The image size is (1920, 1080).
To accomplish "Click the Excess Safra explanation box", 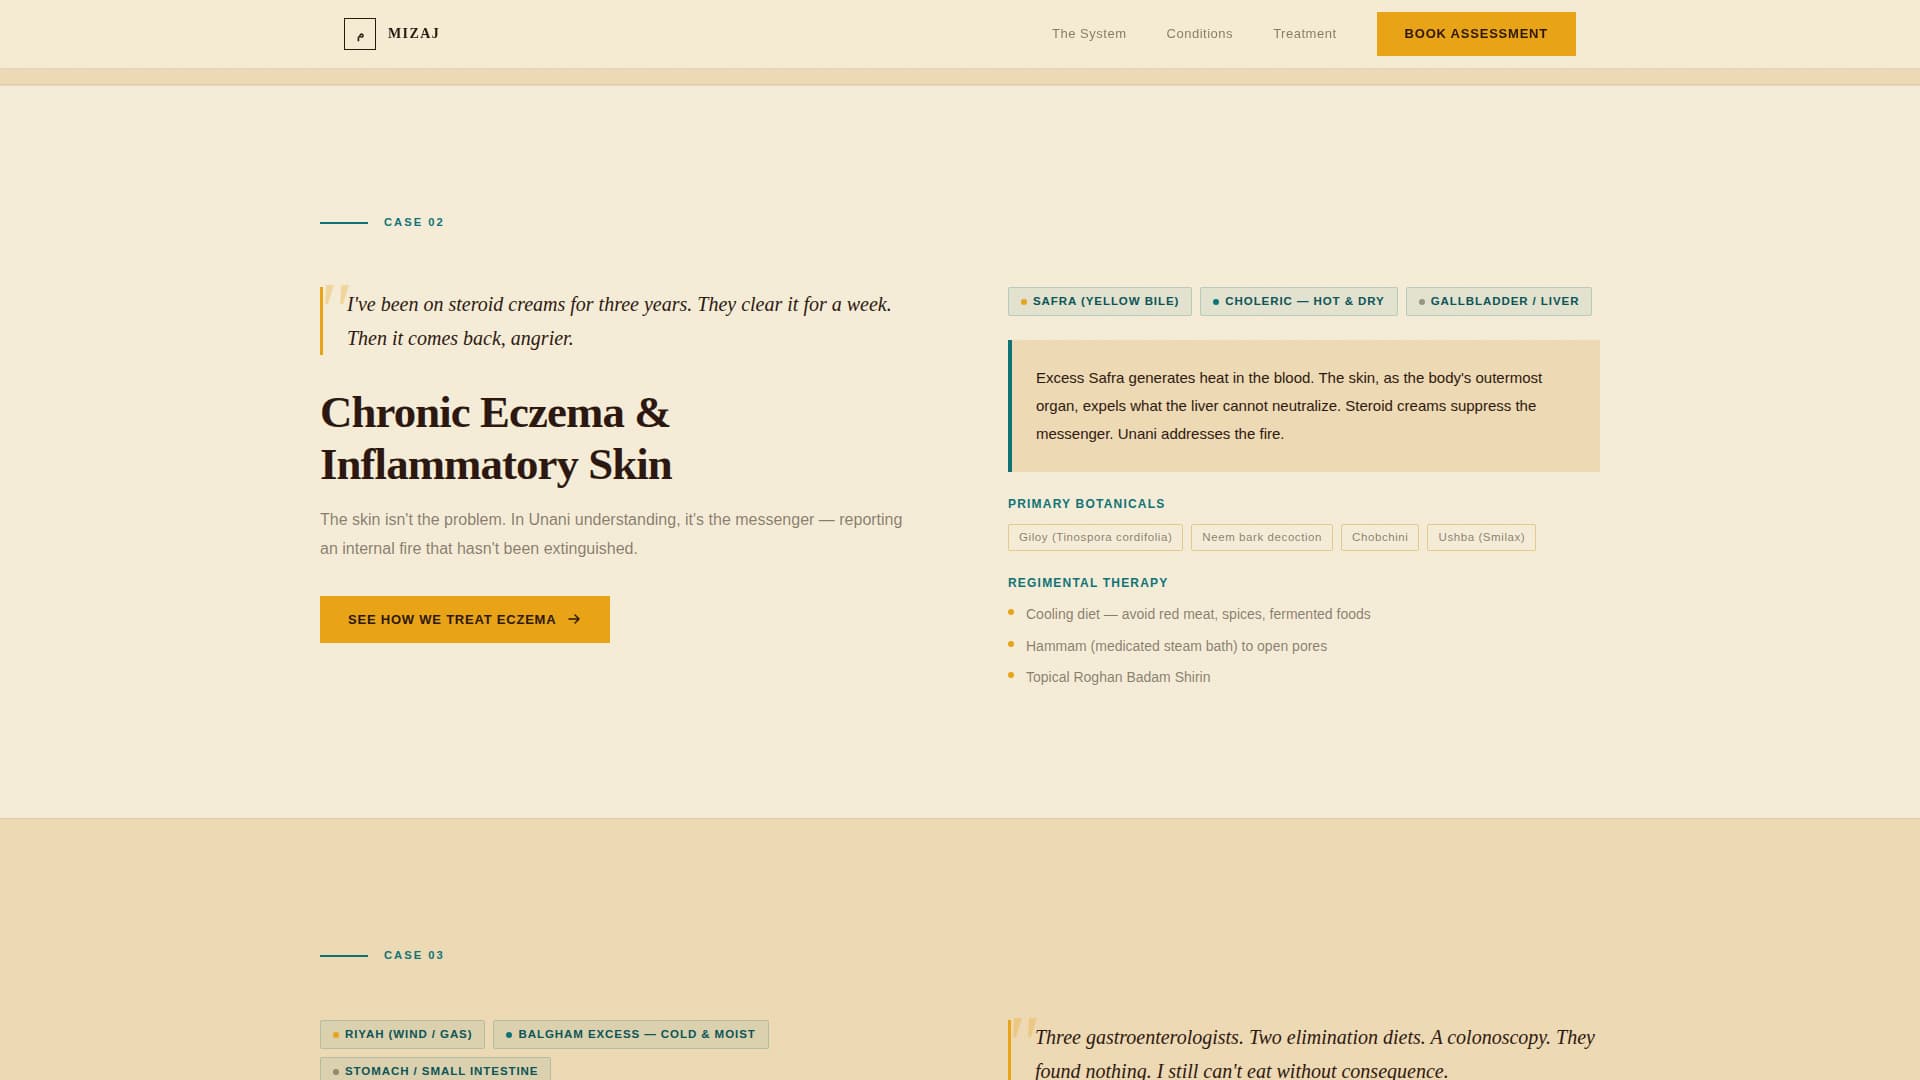I will click(x=1304, y=406).
